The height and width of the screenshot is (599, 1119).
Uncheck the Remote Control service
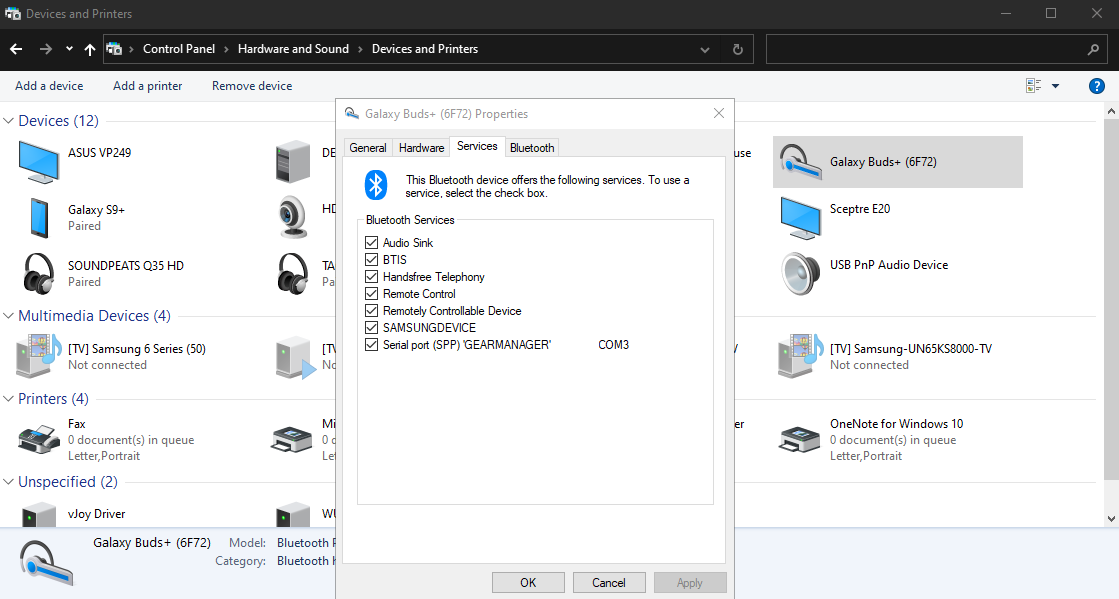pos(371,293)
